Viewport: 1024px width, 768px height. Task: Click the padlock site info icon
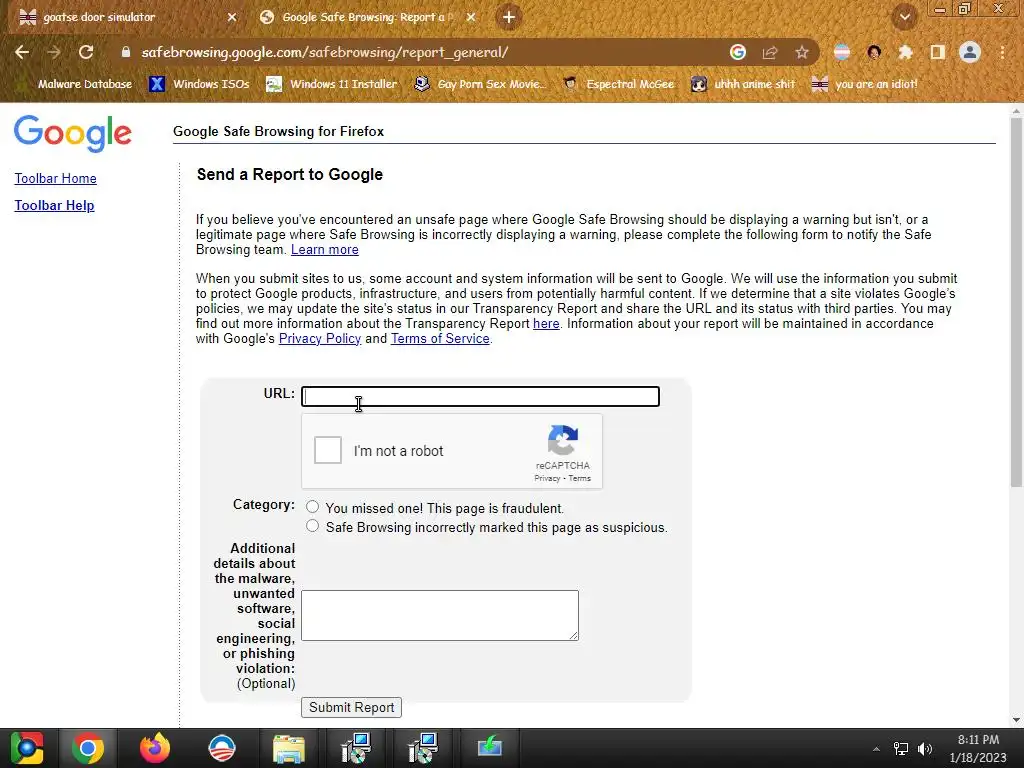(126, 52)
